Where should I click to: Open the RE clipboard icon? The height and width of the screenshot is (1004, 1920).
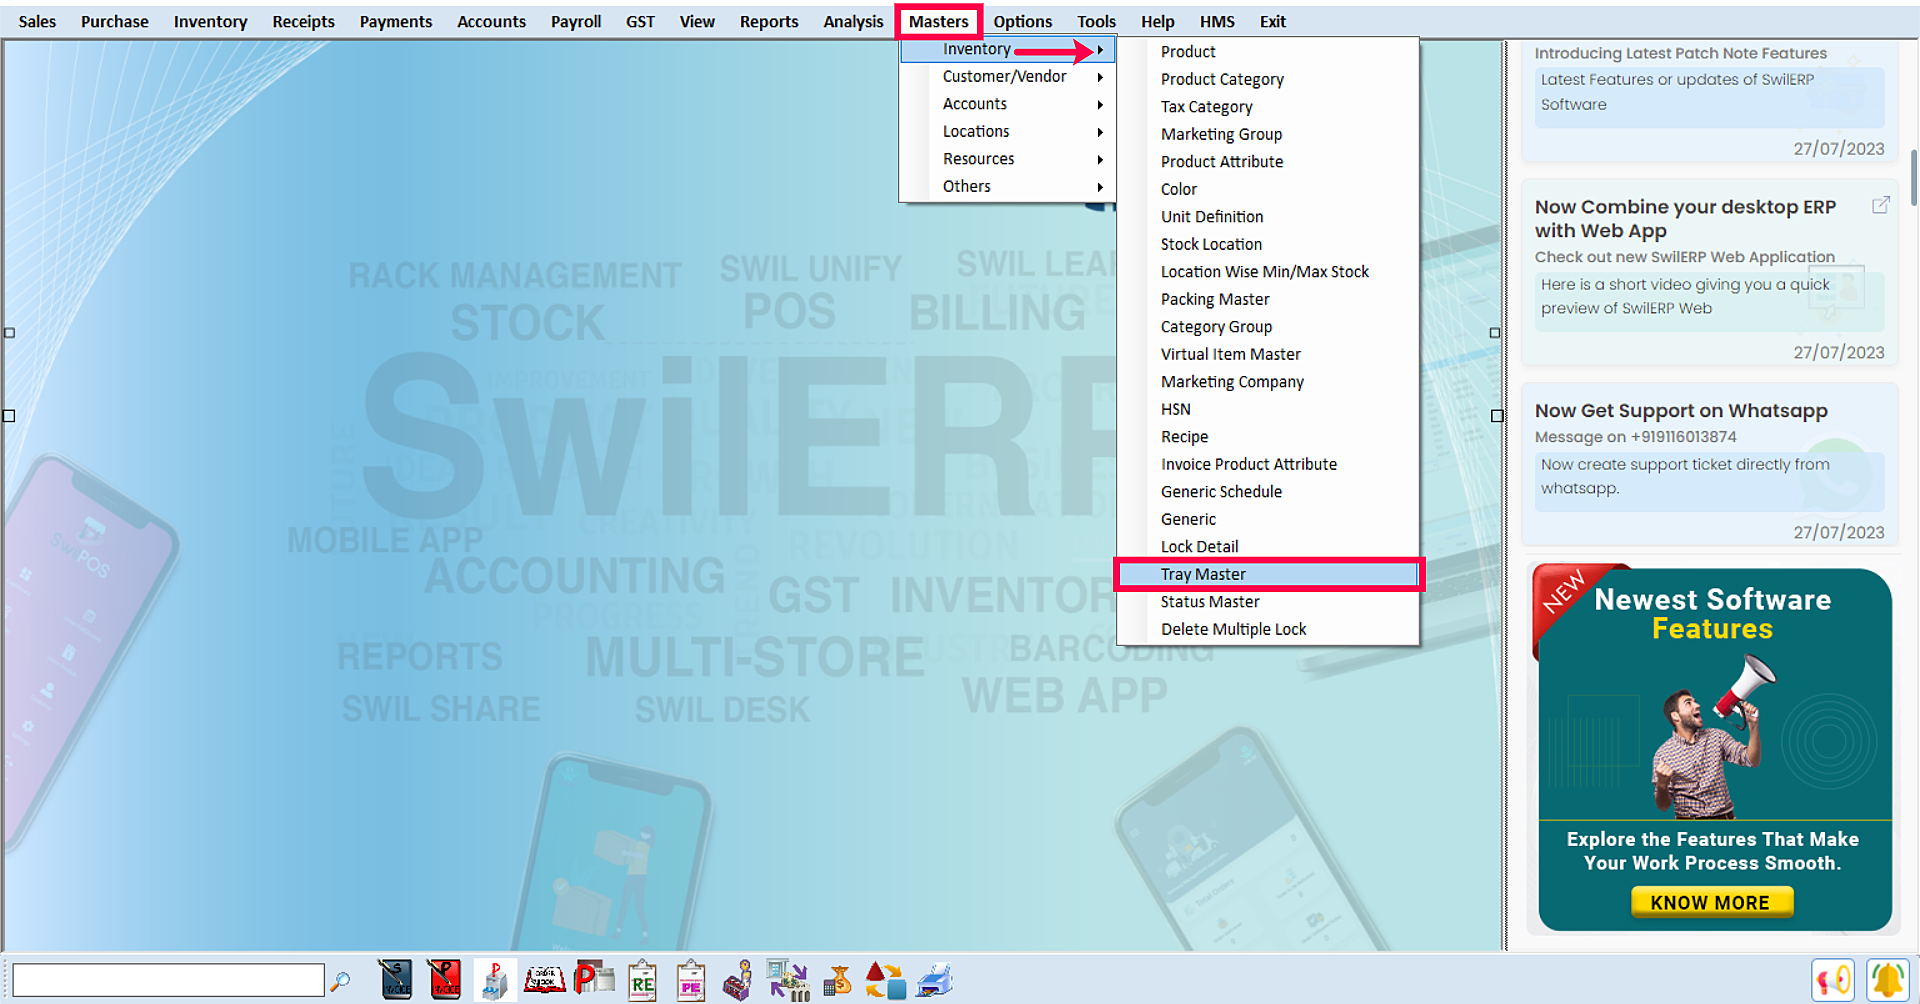tap(642, 981)
